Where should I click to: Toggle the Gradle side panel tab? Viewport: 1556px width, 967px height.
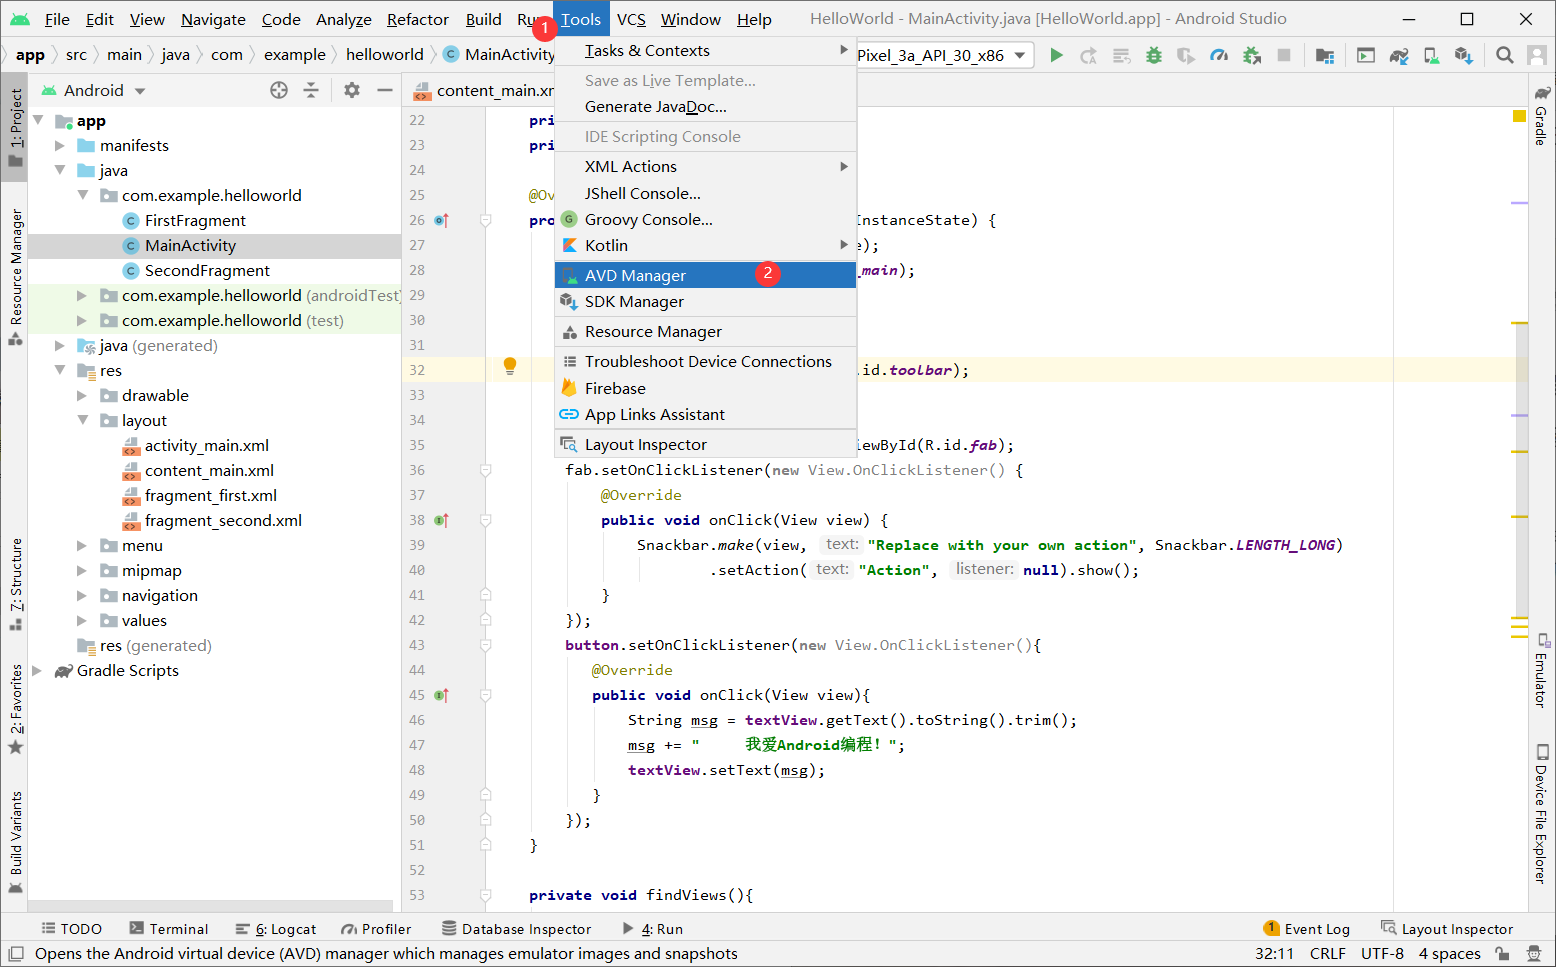pyautogui.click(x=1541, y=115)
